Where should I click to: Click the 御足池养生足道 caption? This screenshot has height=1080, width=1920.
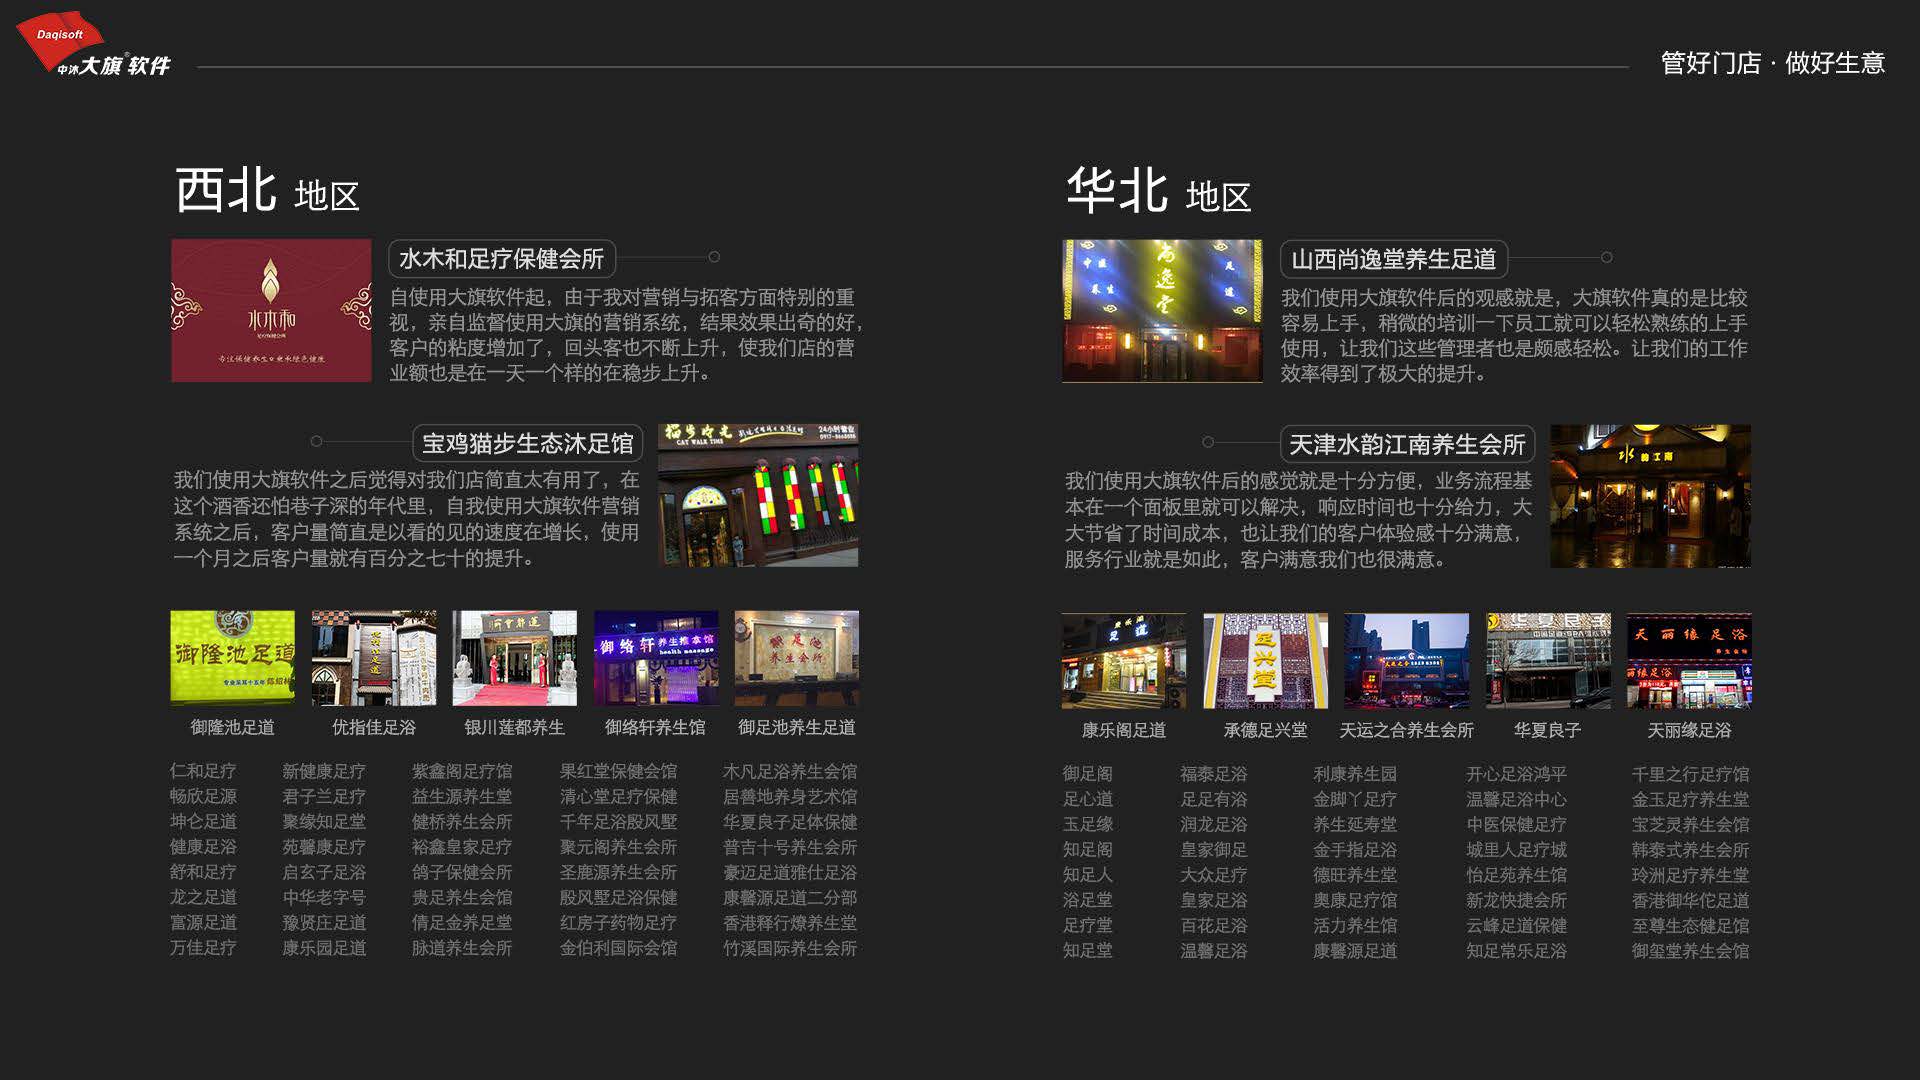pos(797,727)
